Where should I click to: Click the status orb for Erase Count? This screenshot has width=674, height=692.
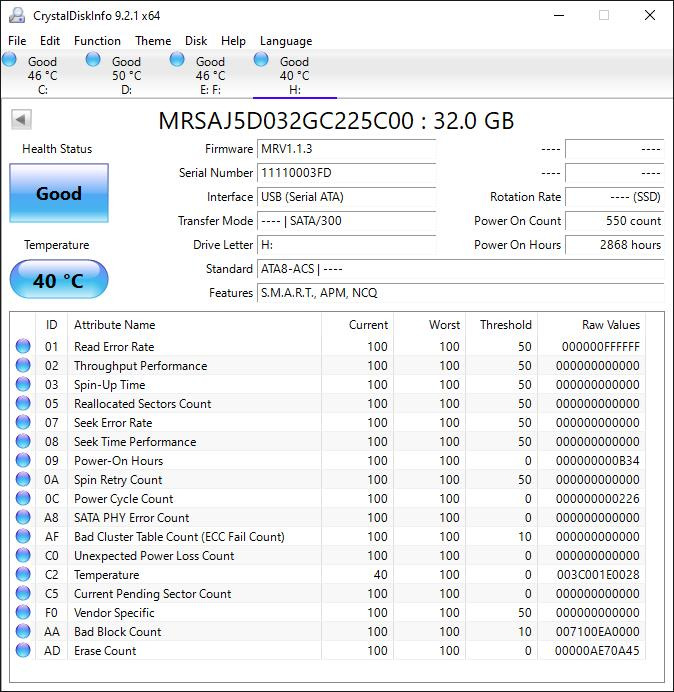[x=23, y=650]
